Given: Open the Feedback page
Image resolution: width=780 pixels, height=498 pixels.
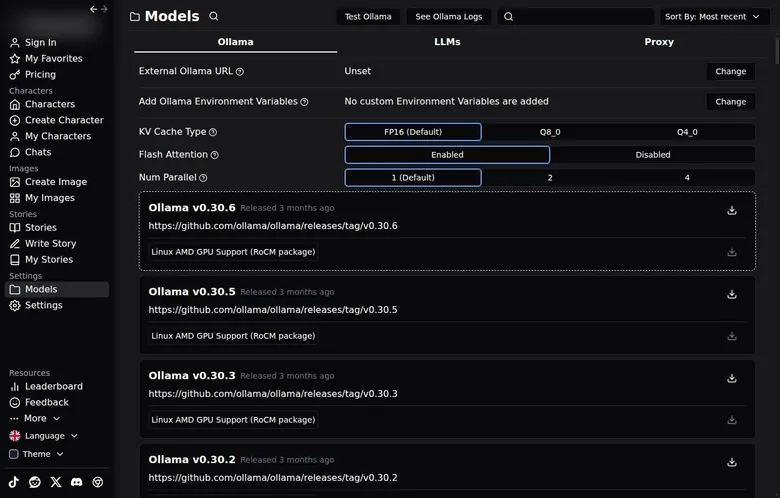Looking at the screenshot, I should pyautogui.click(x=57, y=402).
